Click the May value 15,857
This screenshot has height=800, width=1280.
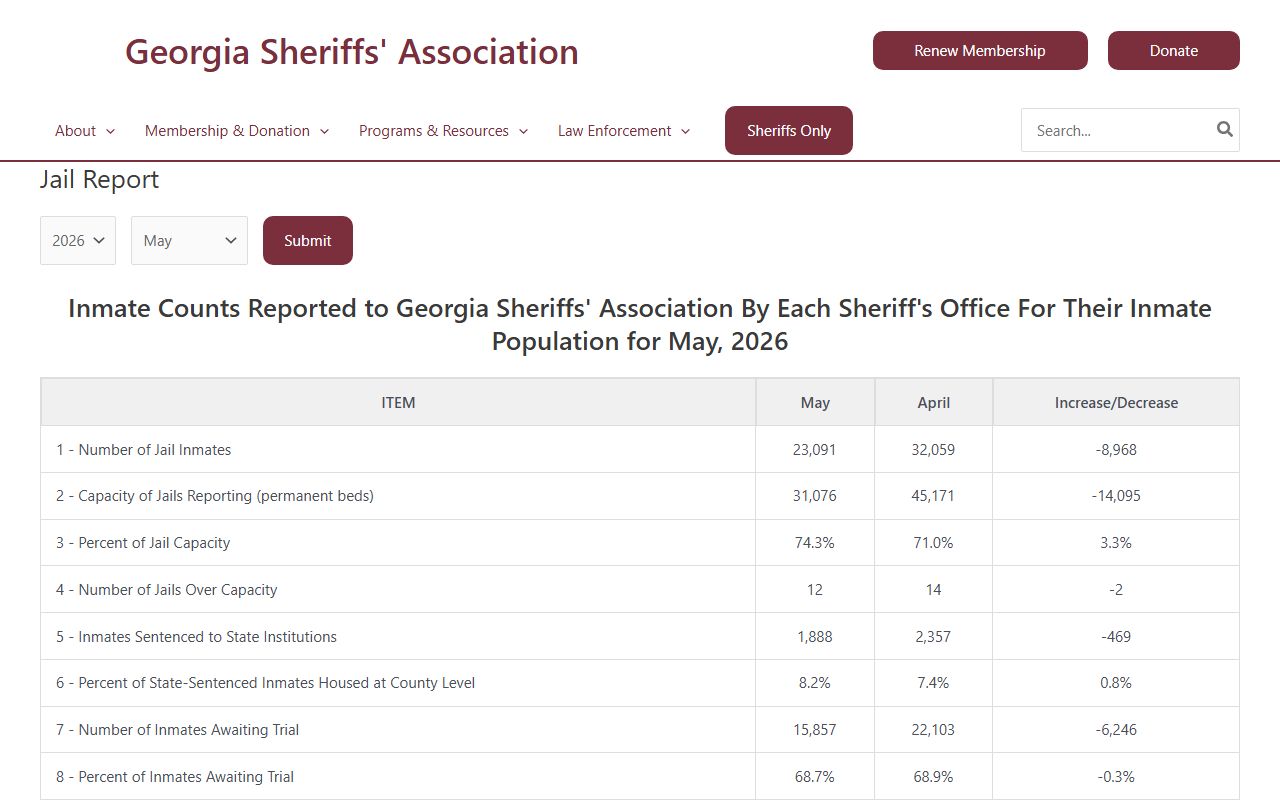[x=815, y=730]
